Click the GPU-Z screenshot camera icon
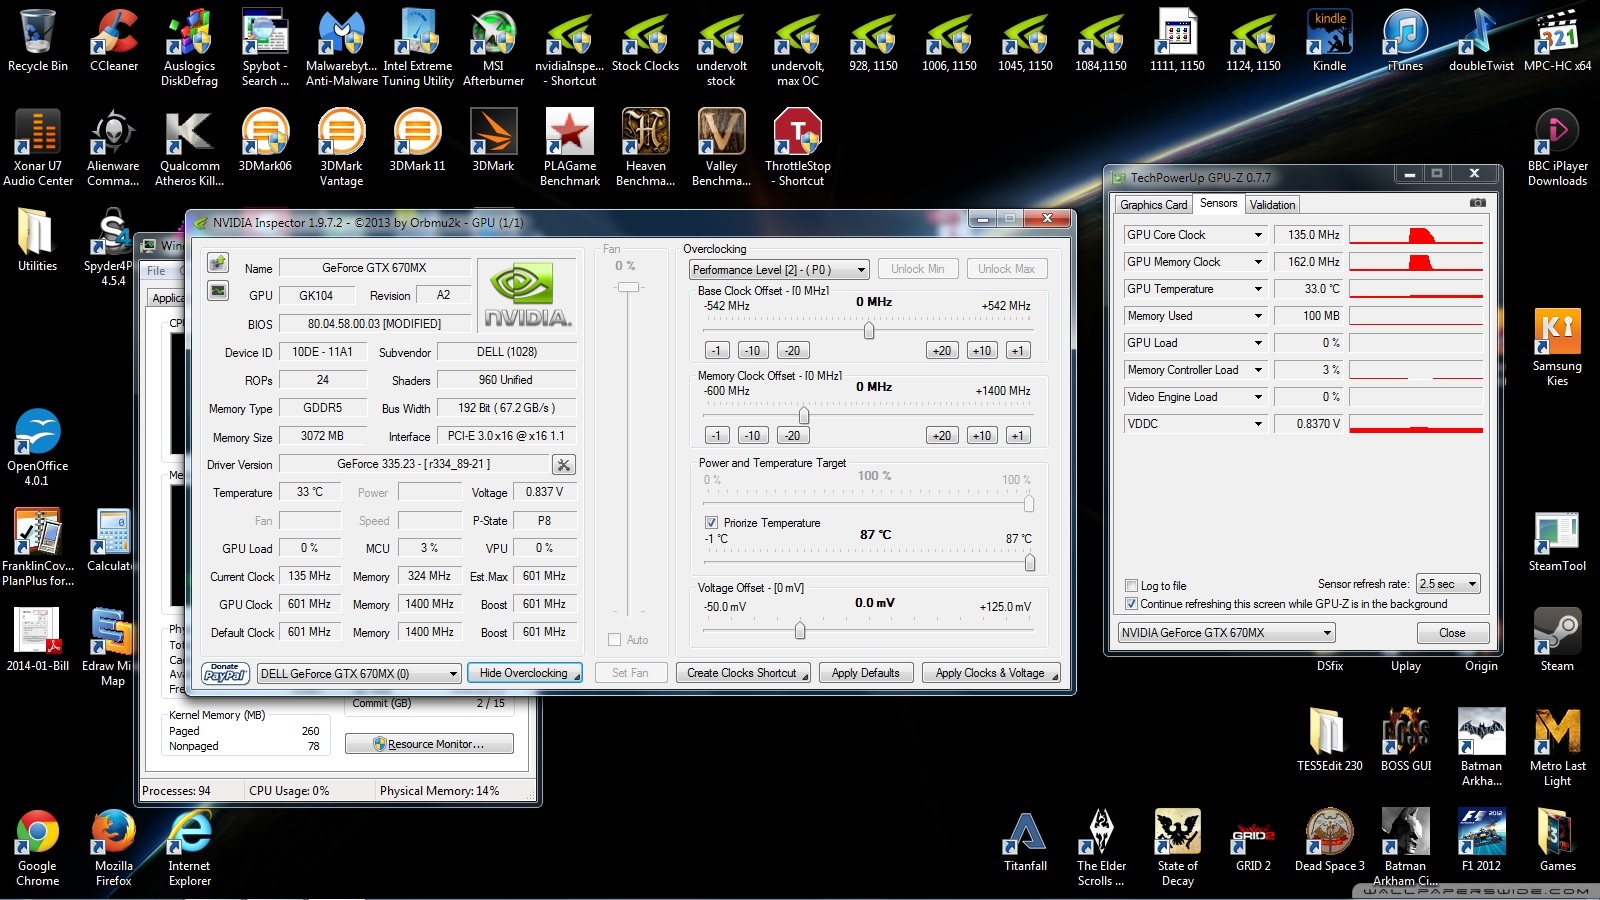The image size is (1600, 900). click(1477, 203)
